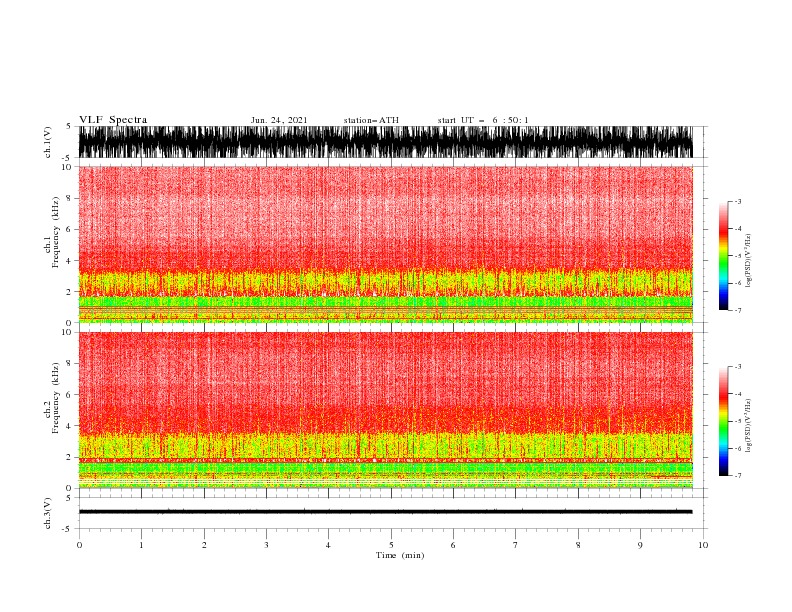Click the "6" kHz tick on ch.2 frequency axis

pos(70,394)
